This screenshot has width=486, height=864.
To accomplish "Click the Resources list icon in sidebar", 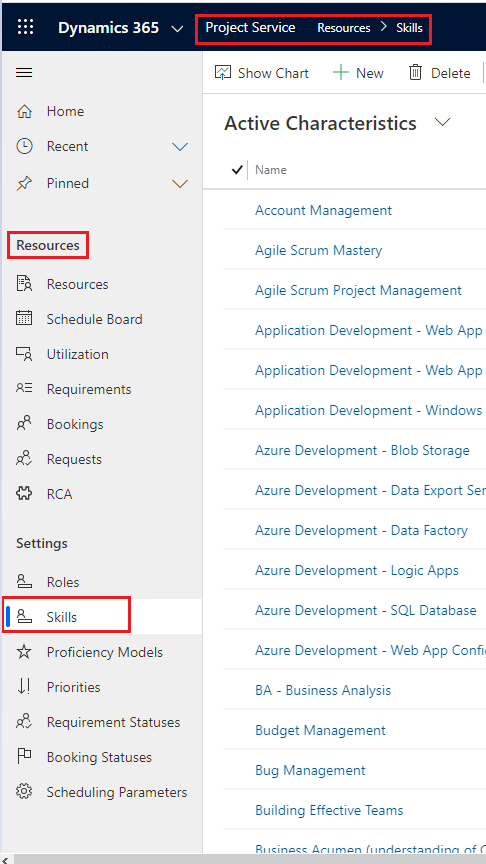I will coord(24,284).
